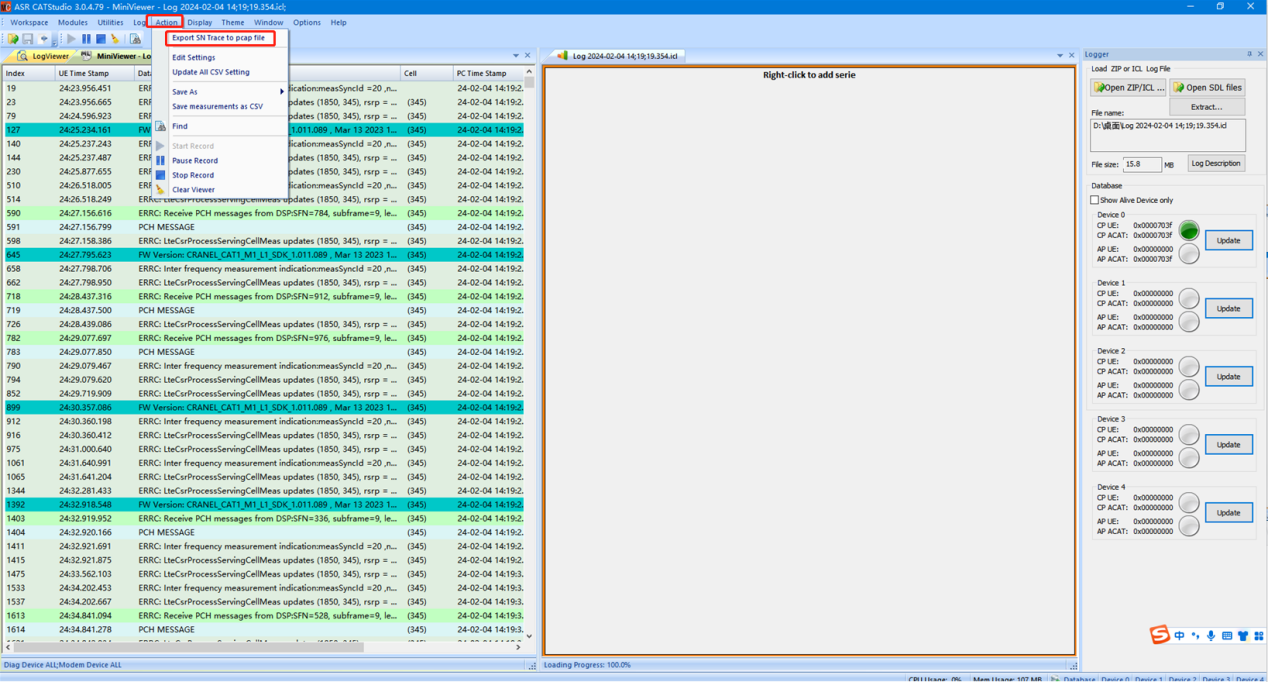
Task: Enable Show Alive Device only checkbox
Action: [x=1095, y=200]
